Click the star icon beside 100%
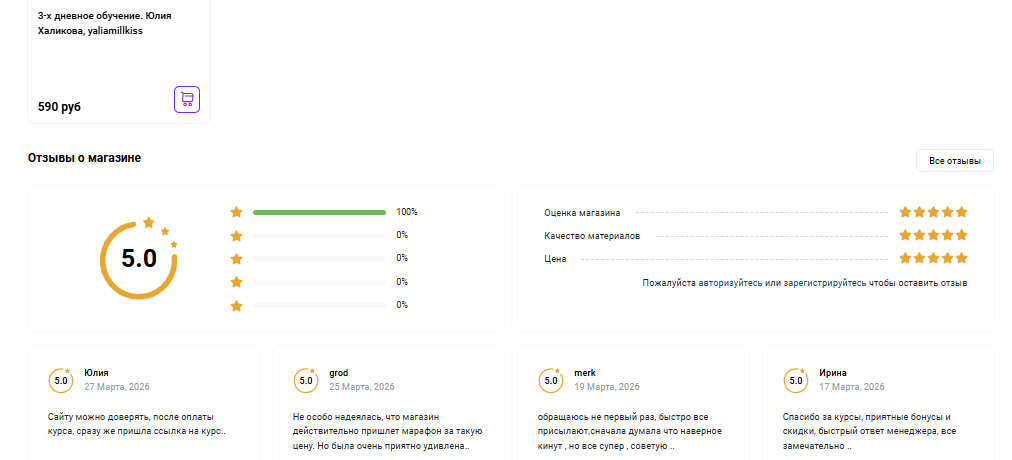Screen dimensions: 1012x460 (237, 212)
